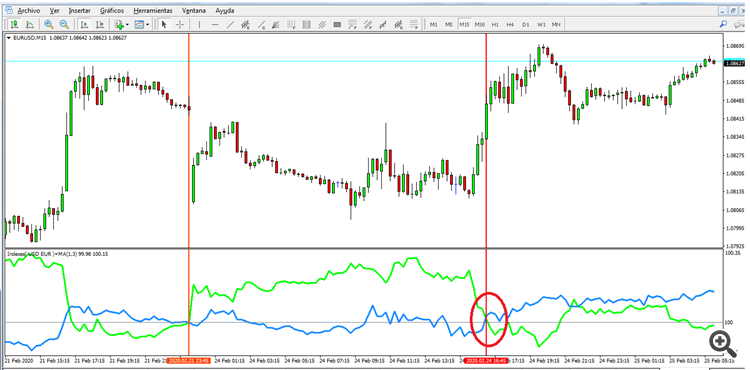Click the 100.35 indicator scale value
750x370 pixels.
[733, 252]
